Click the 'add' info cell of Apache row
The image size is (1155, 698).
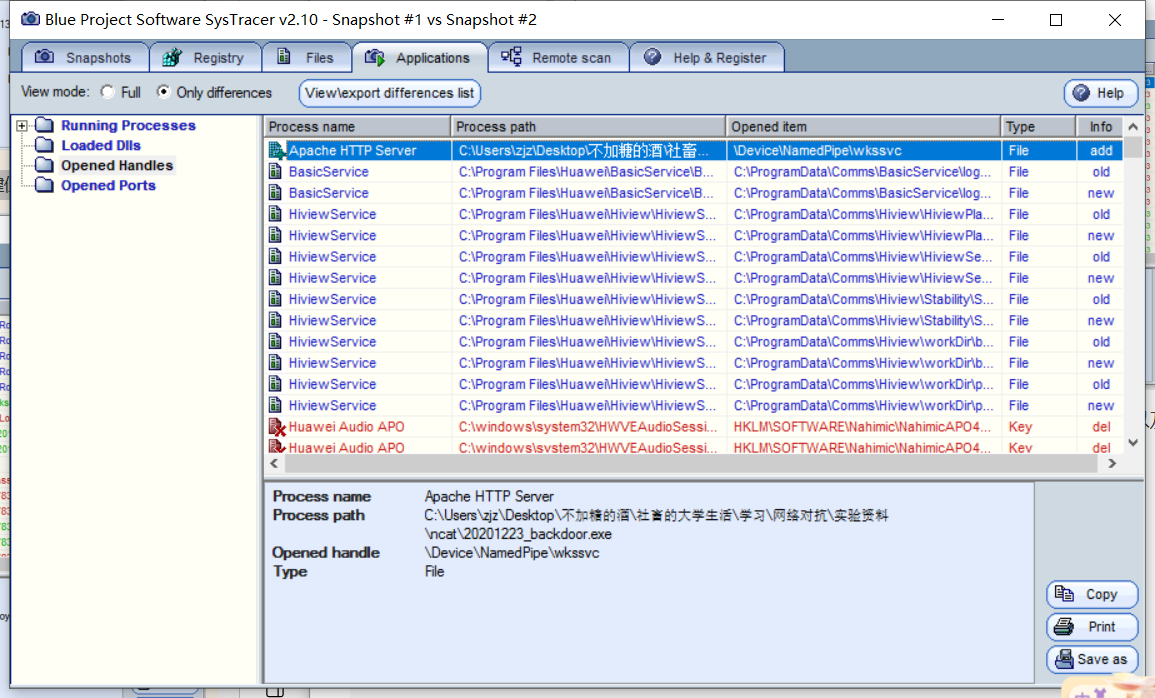pyautogui.click(x=1101, y=150)
